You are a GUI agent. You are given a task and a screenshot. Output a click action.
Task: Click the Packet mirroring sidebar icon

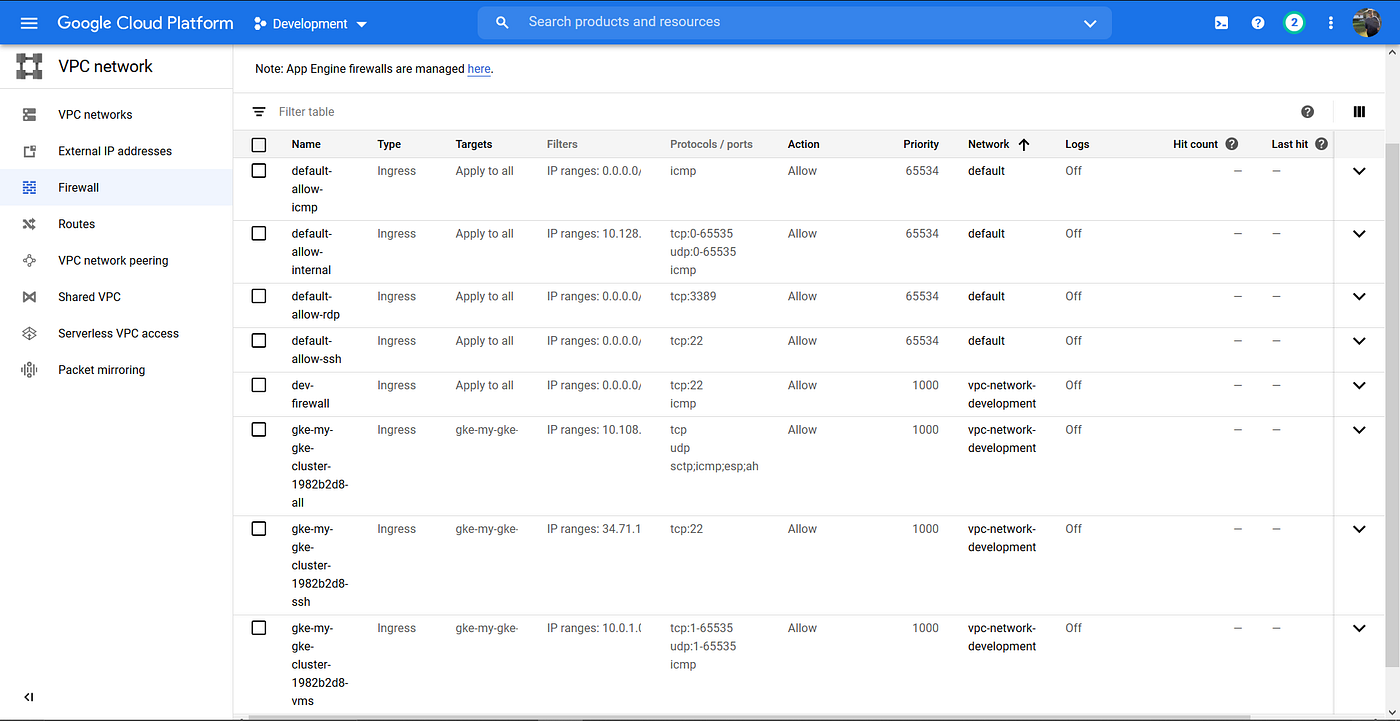point(29,370)
